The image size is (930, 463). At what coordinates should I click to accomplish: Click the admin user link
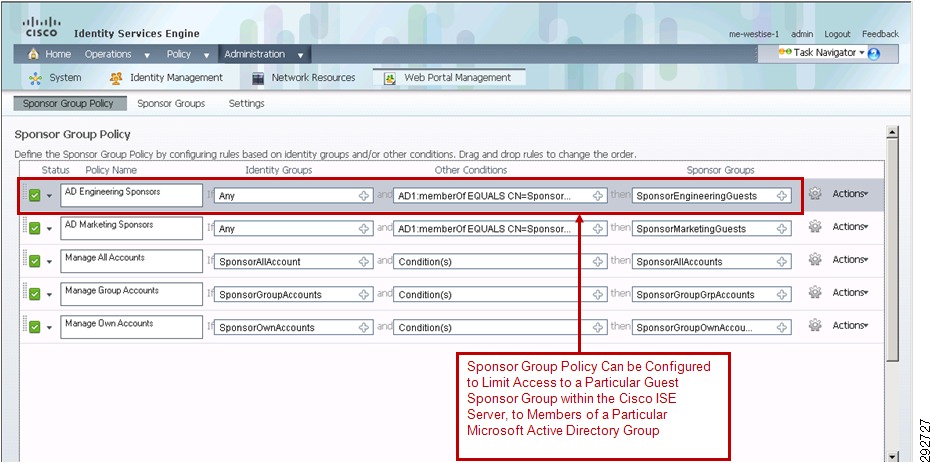pos(802,34)
